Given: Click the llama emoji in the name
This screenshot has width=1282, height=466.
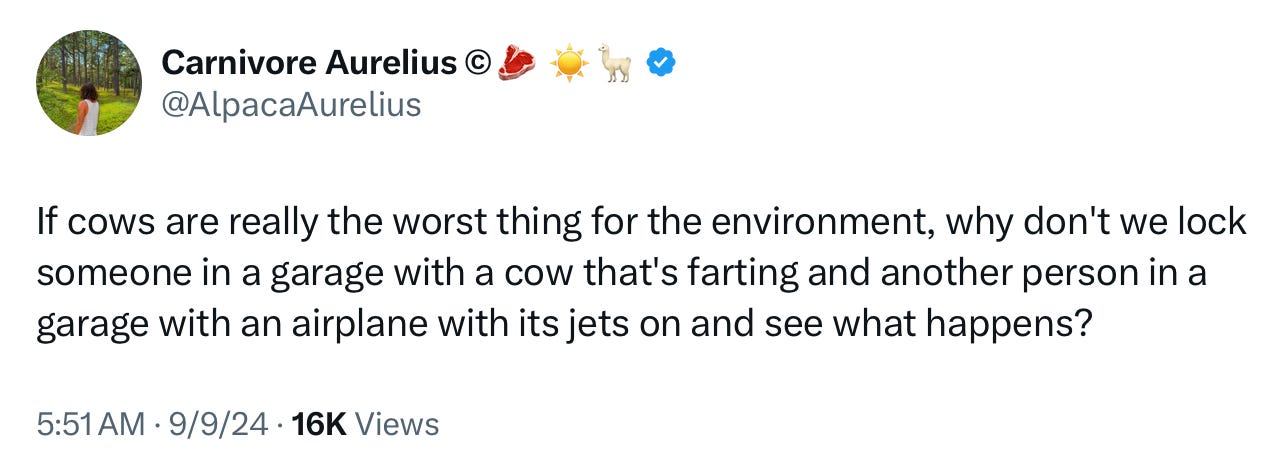Looking at the screenshot, I should [617, 64].
